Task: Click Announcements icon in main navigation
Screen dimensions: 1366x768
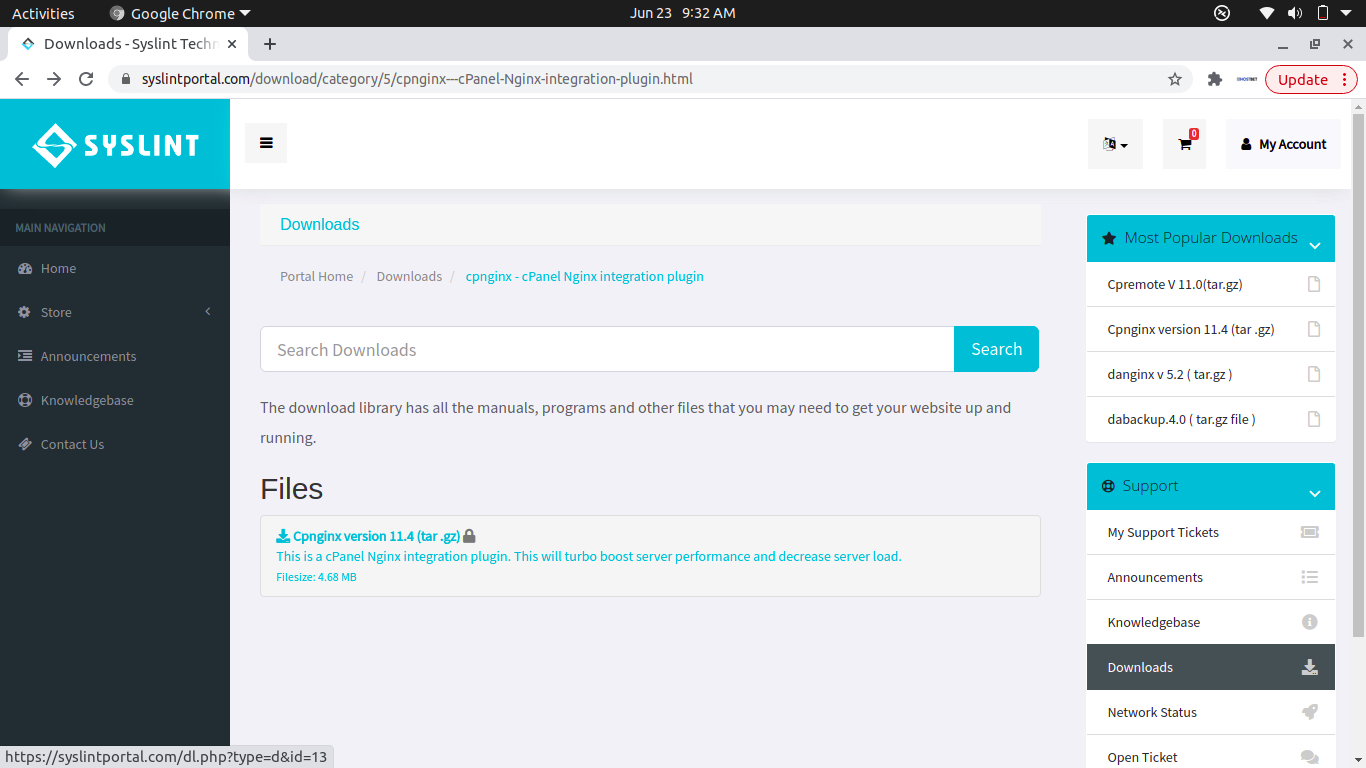Action: point(25,356)
